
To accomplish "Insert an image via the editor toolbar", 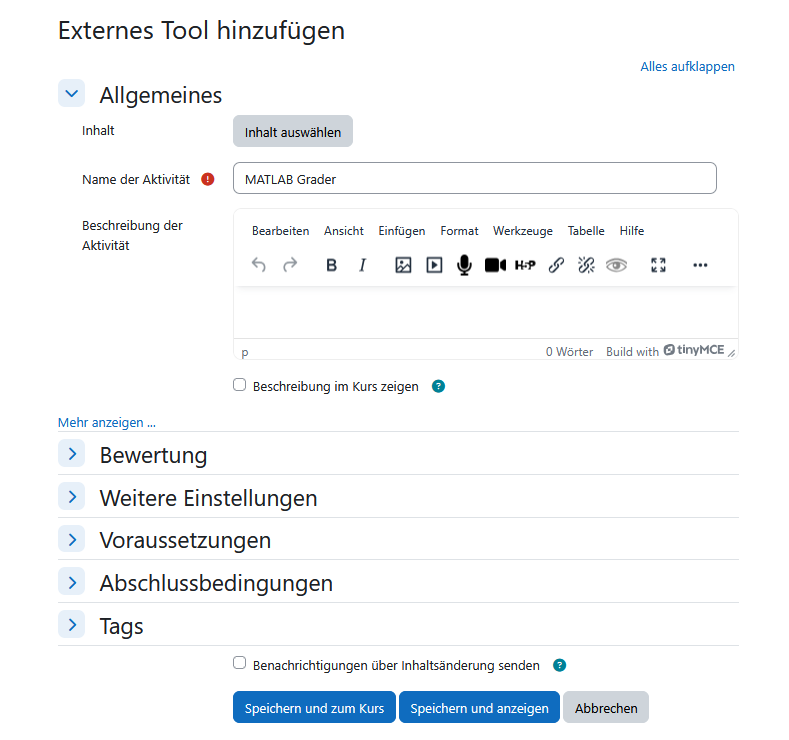I will tap(403, 265).
